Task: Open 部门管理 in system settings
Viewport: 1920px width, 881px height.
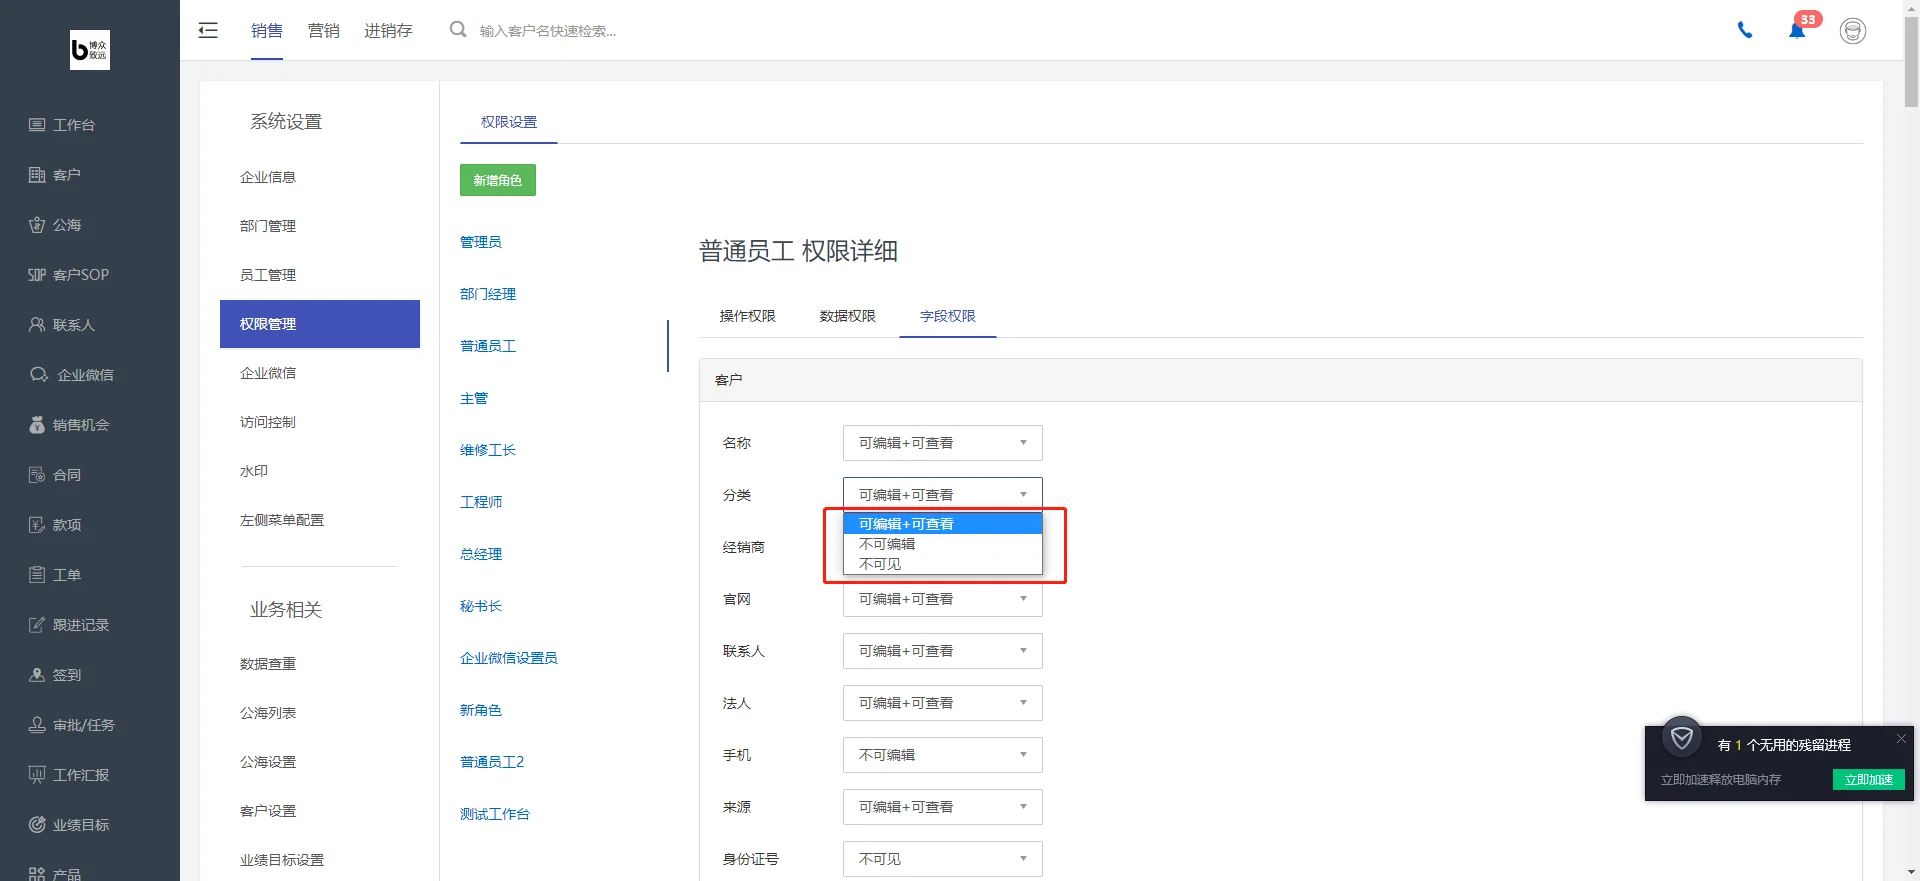Action: (x=268, y=226)
